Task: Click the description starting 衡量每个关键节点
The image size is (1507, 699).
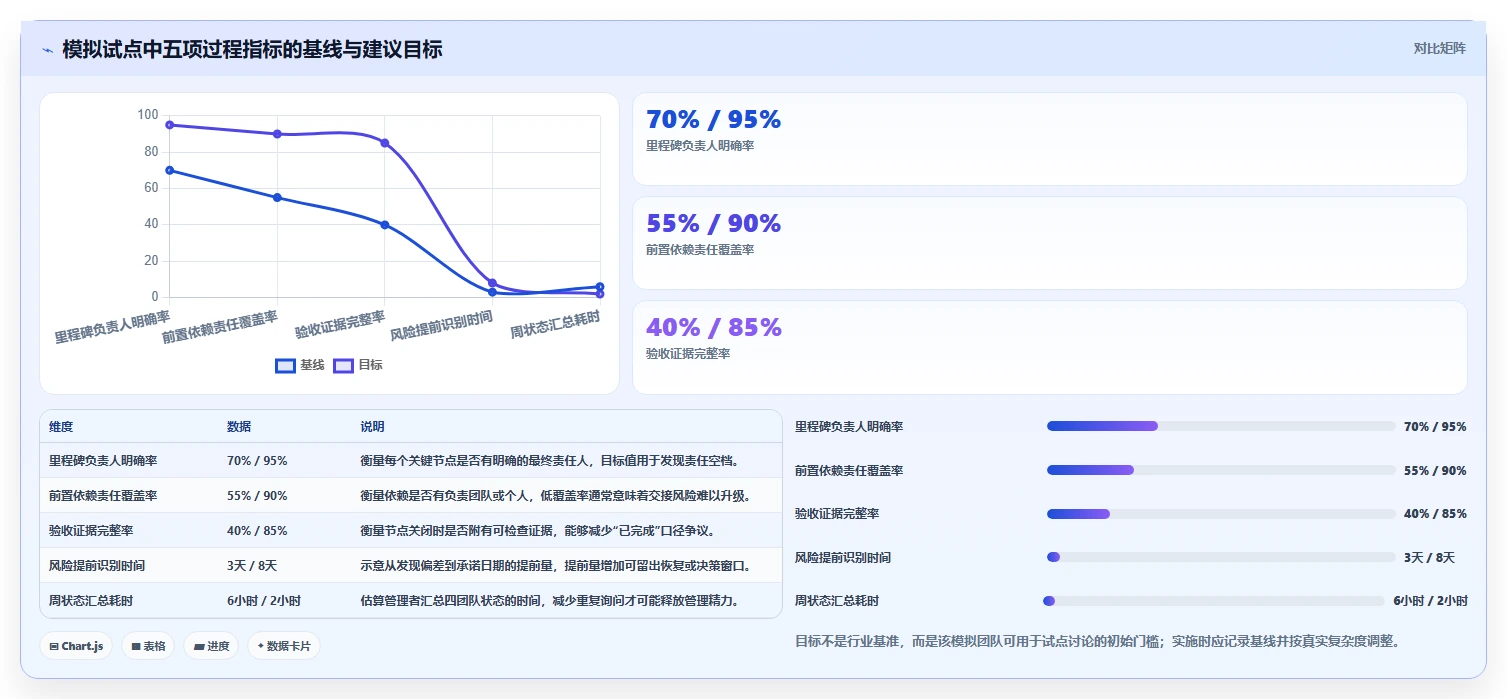Action: (x=550, y=461)
